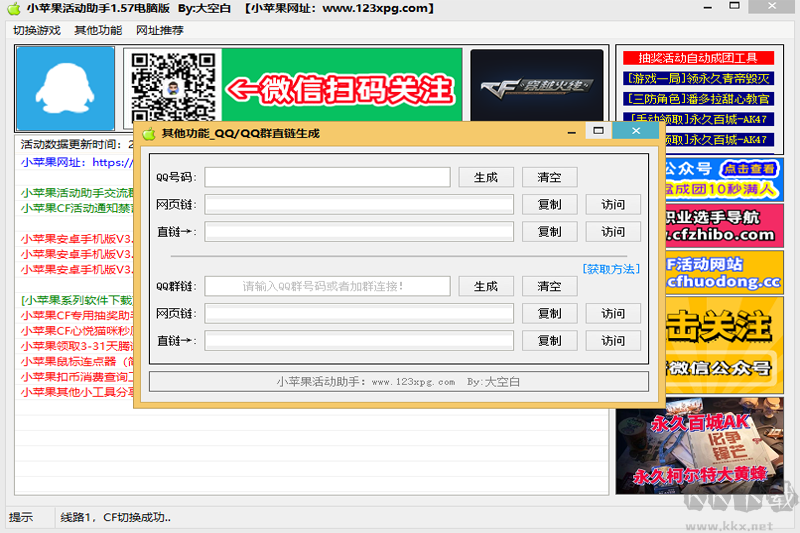Click 小苹果CF活动通知 green list row
Viewport: 800px width, 533px height.
coord(77,208)
